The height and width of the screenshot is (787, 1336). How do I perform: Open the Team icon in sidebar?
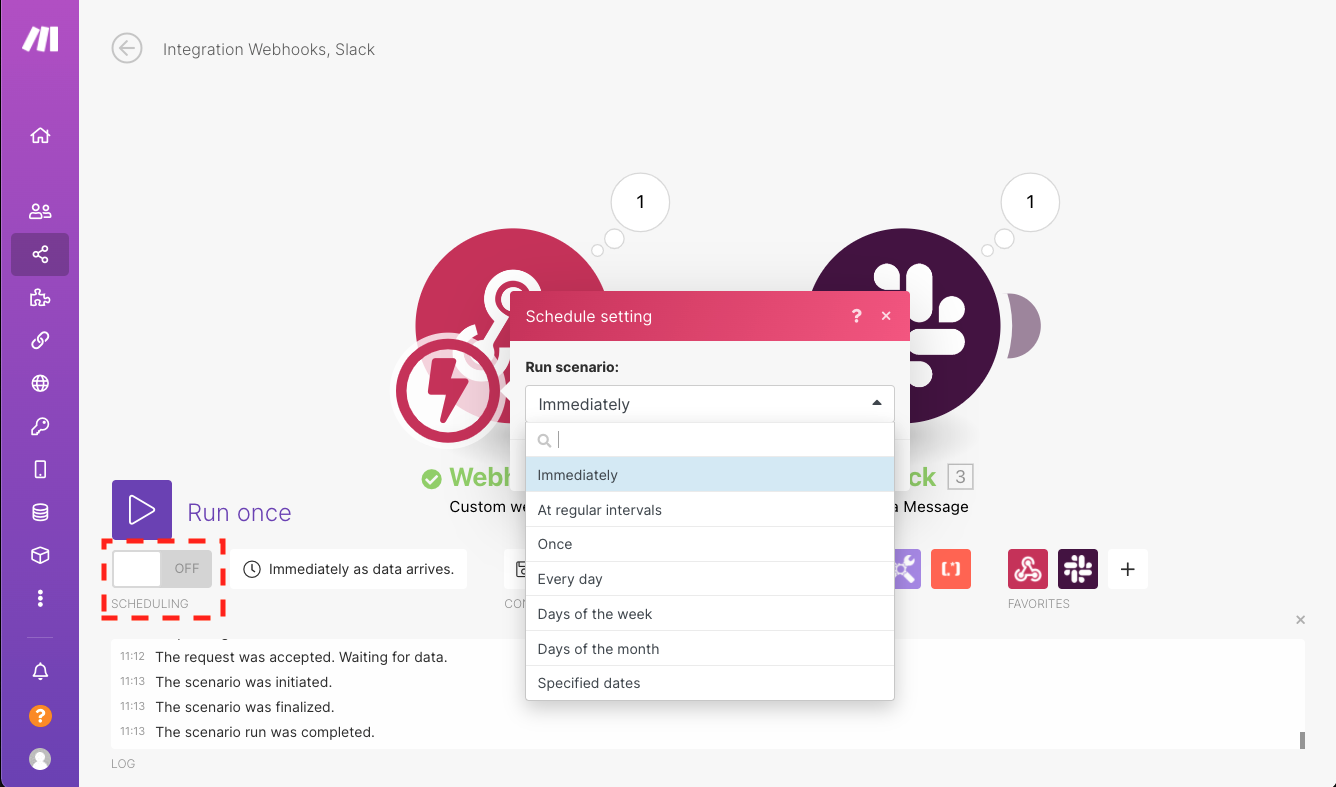click(40, 211)
